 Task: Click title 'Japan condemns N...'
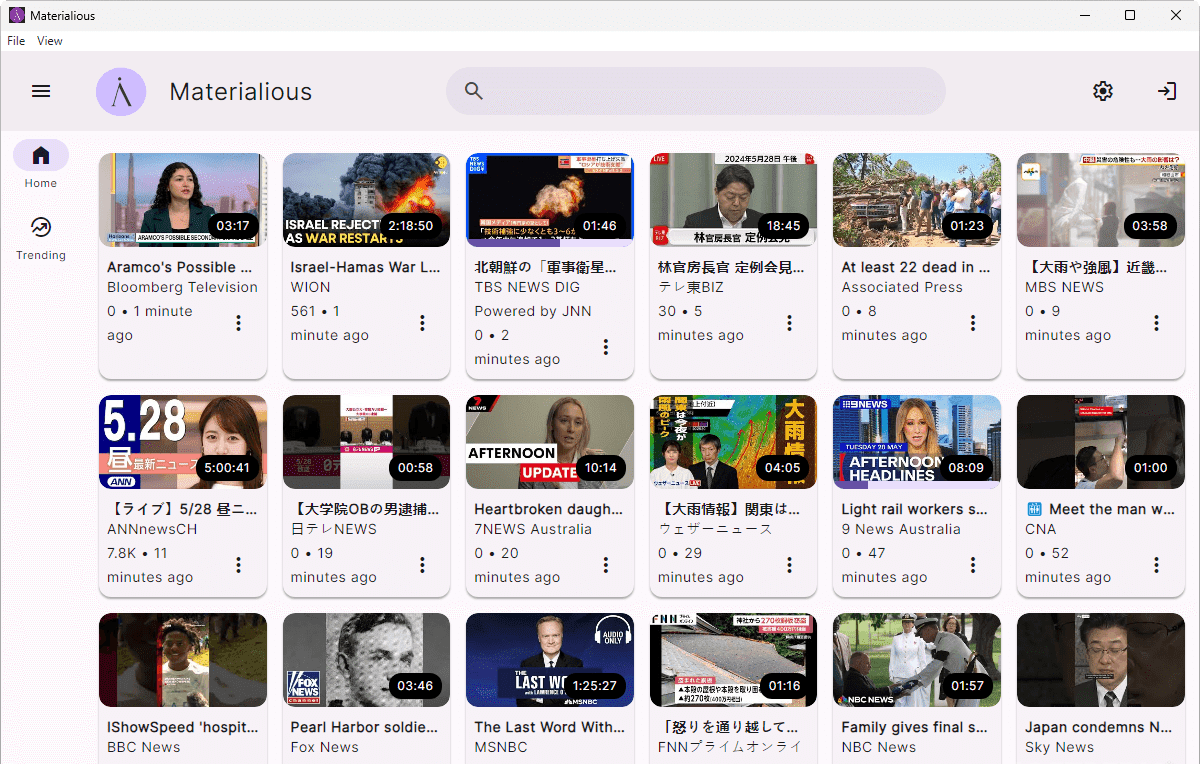tap(1100, 727)
